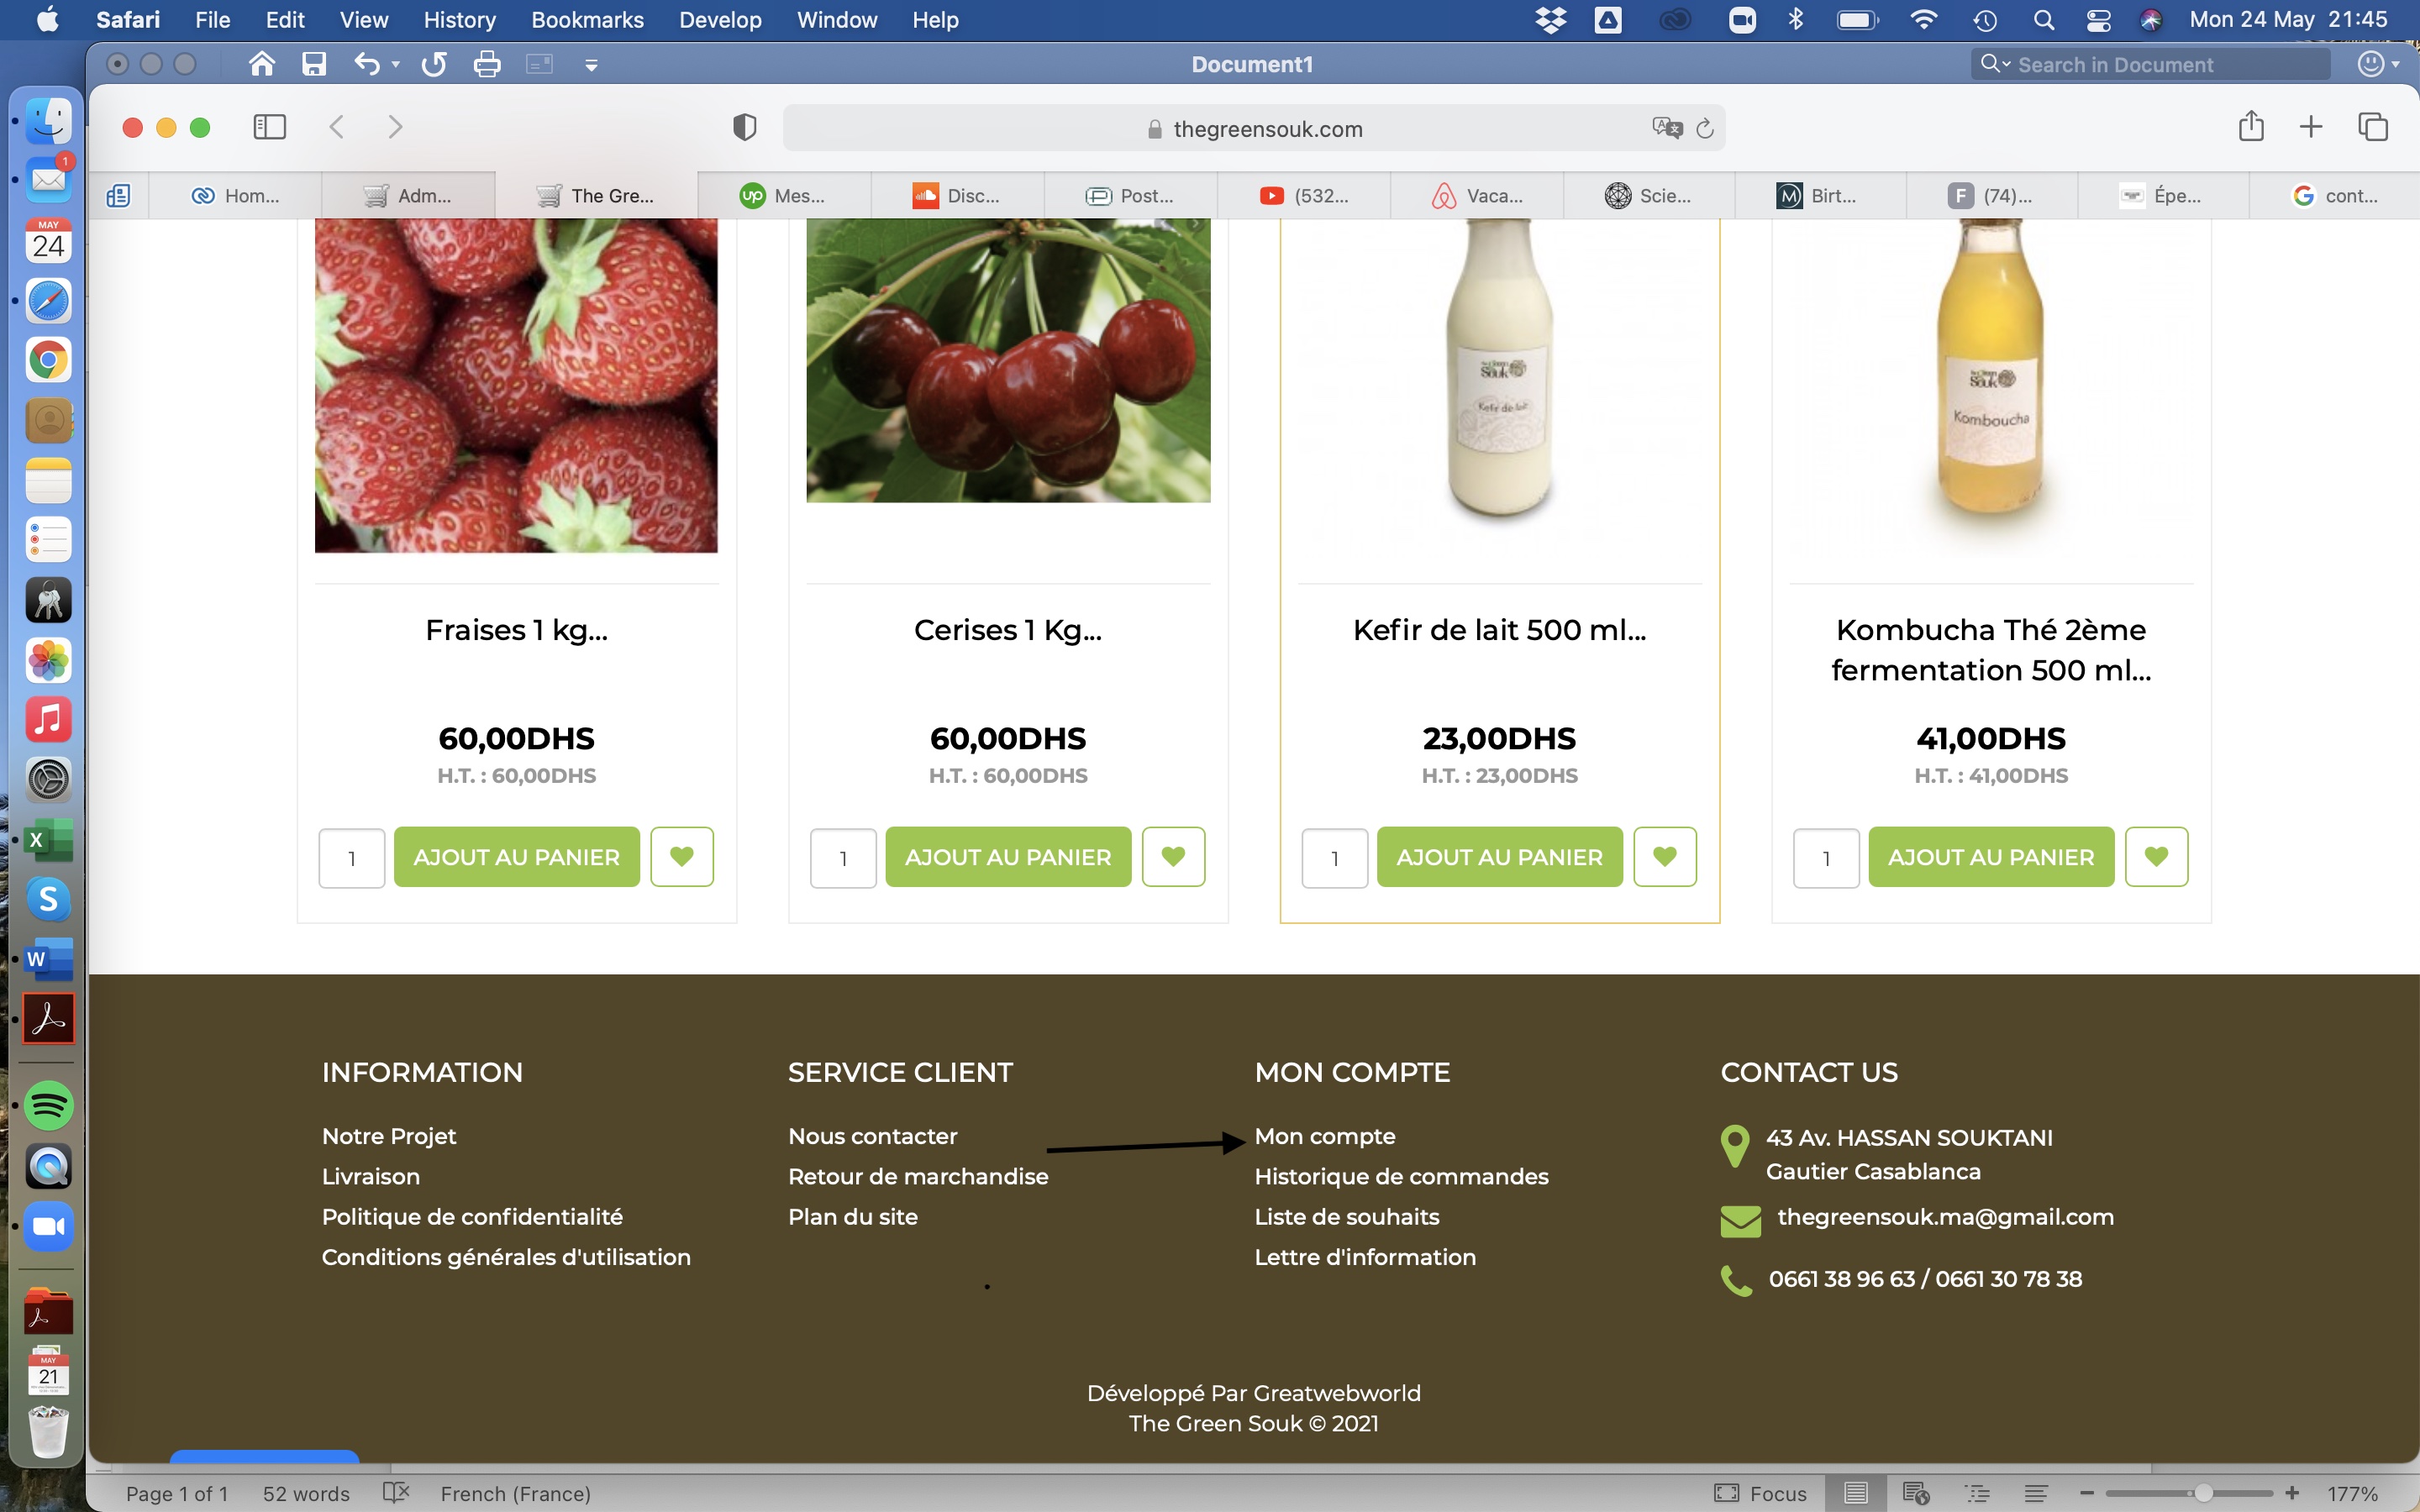Viewport: 2420px width, 1512px height.
Task: Save the document with the floppy icon
Action: click(314, 65)
